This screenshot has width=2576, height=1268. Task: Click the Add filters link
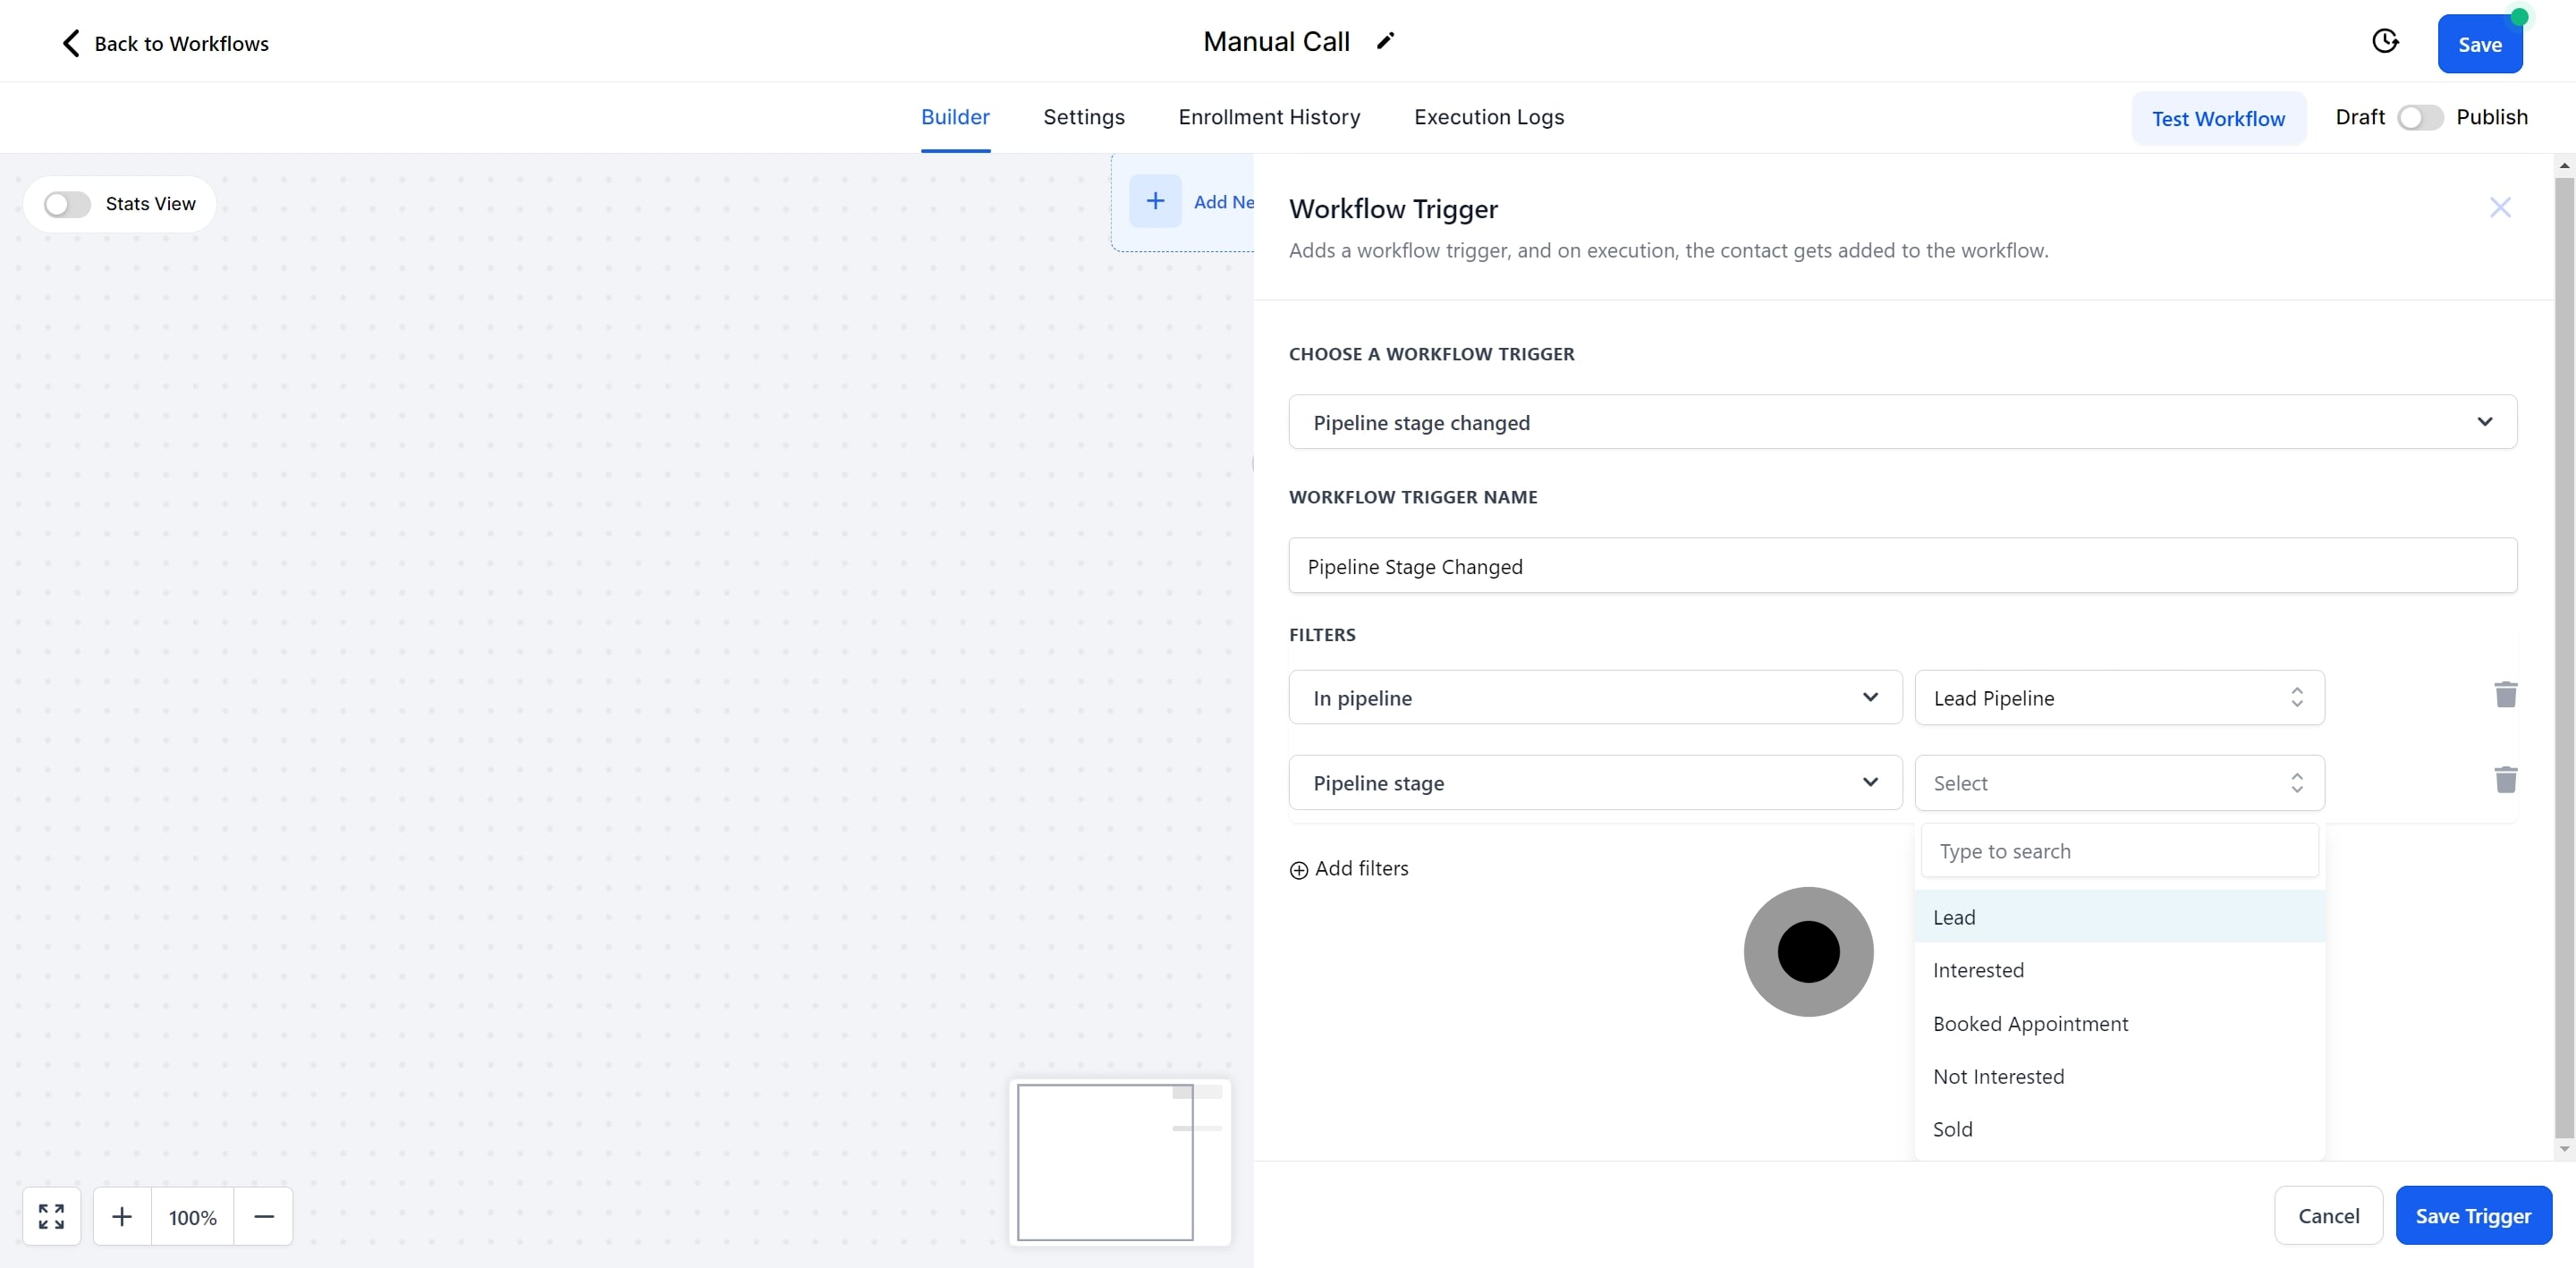(x=1349, y=868)
